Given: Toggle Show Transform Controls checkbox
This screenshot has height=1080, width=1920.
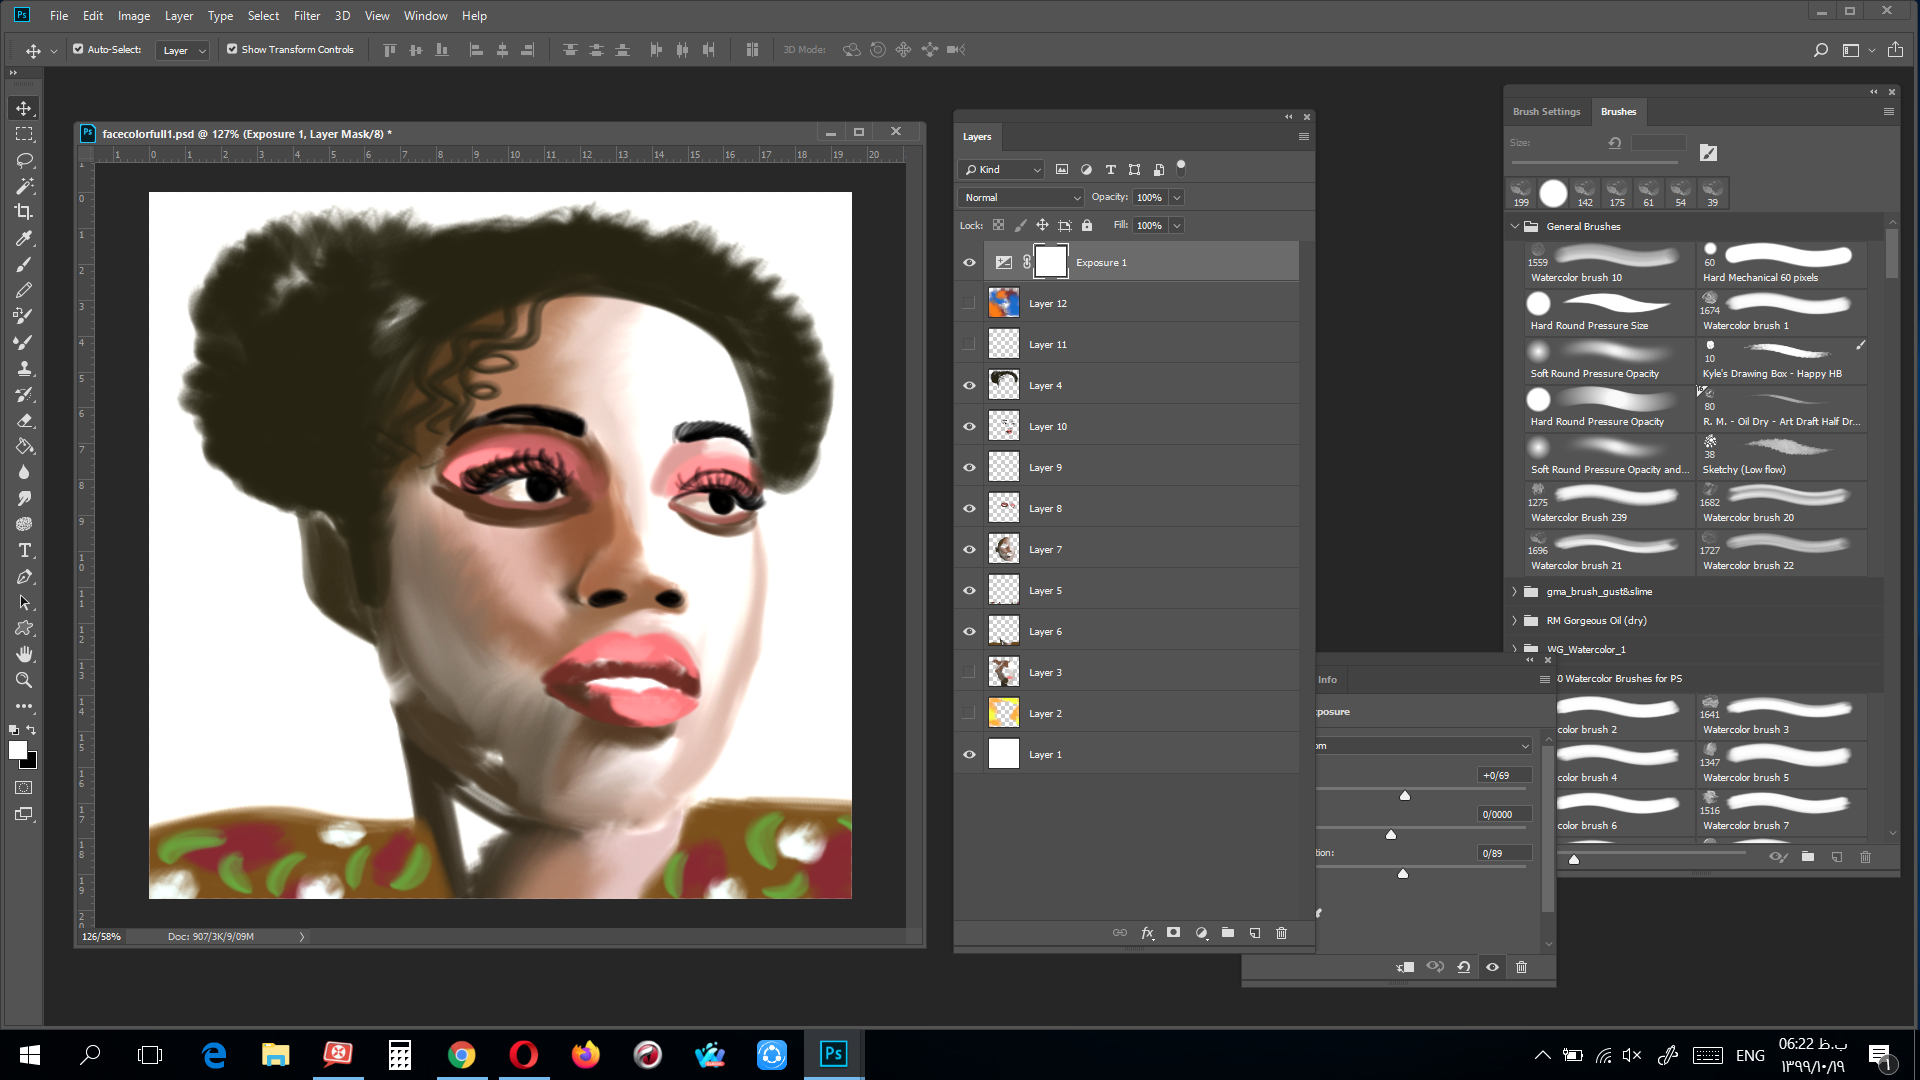Looking at the screenshot, I should [232, 49].
